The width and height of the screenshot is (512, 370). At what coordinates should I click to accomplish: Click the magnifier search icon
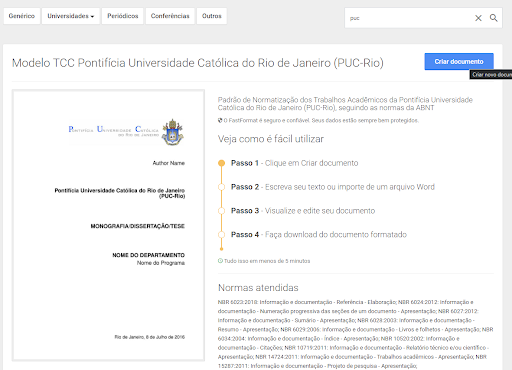494,18
